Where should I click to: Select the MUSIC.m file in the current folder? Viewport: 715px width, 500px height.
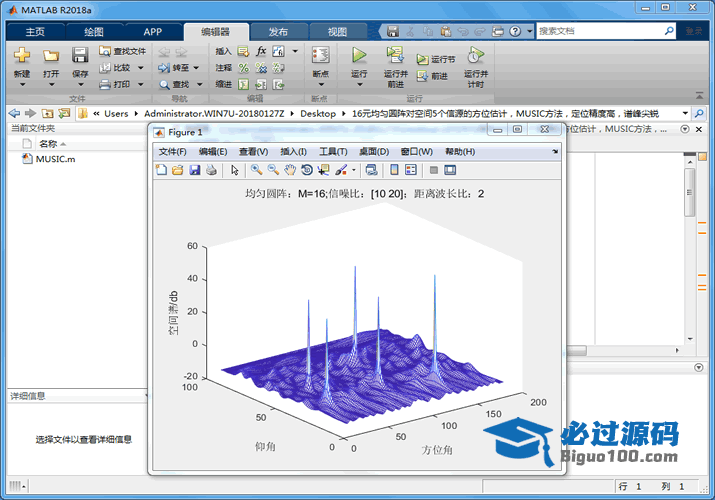coord(55,159)
